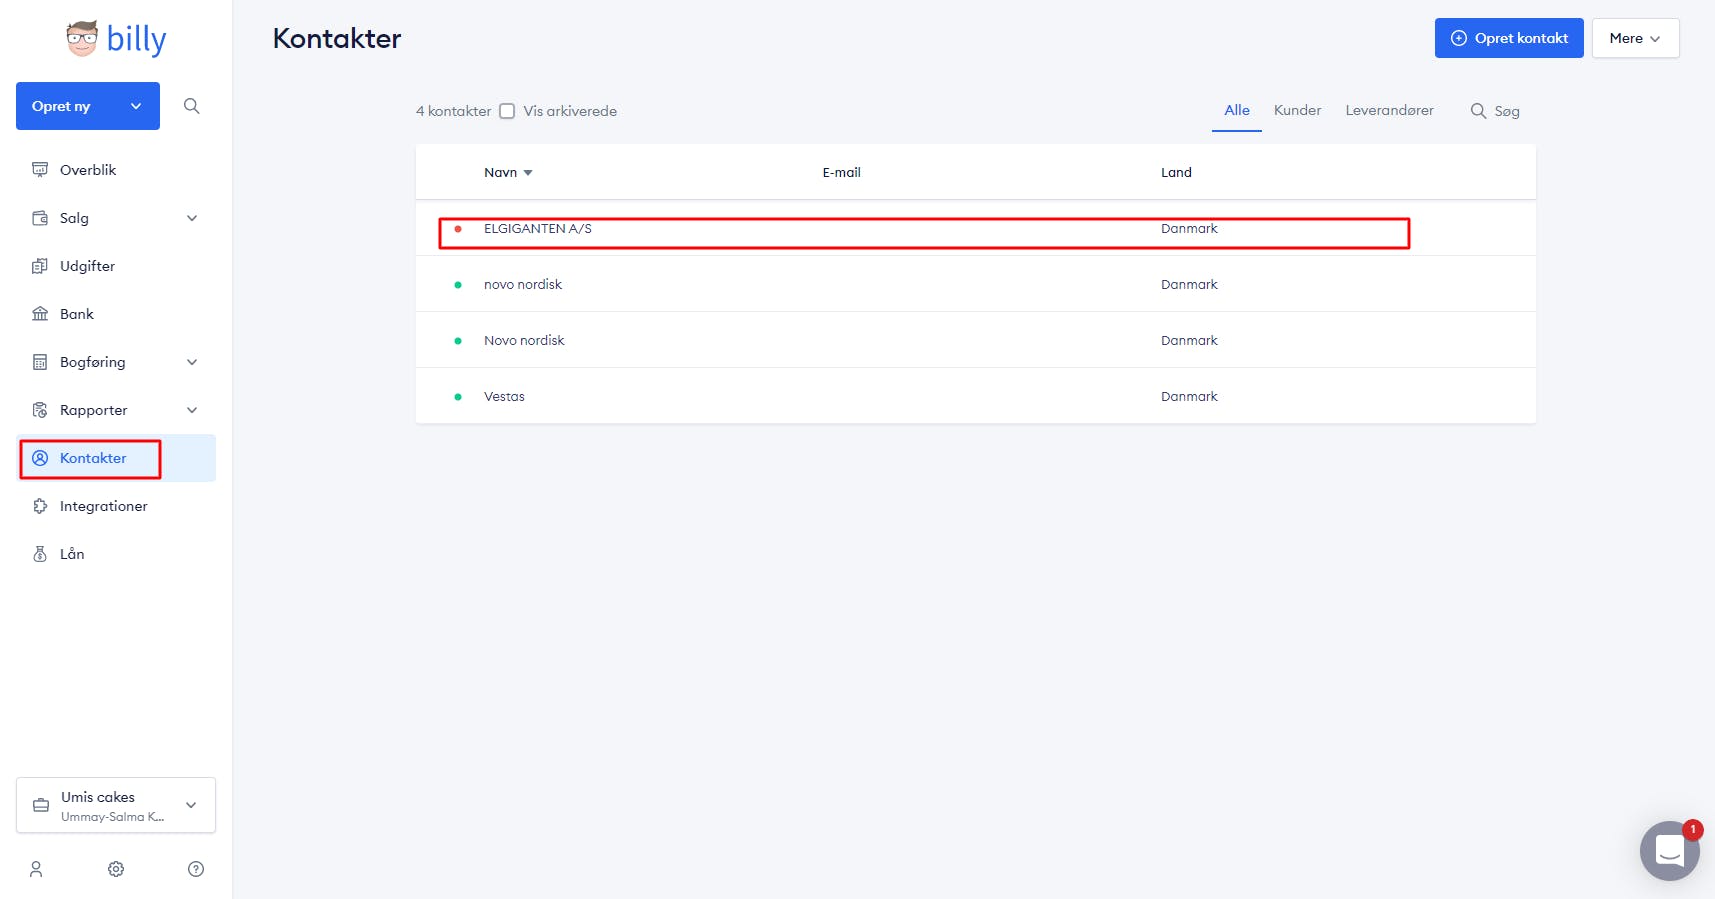
Task: Open the lowercase novo nordisk contact
Action: click(976, 284)
